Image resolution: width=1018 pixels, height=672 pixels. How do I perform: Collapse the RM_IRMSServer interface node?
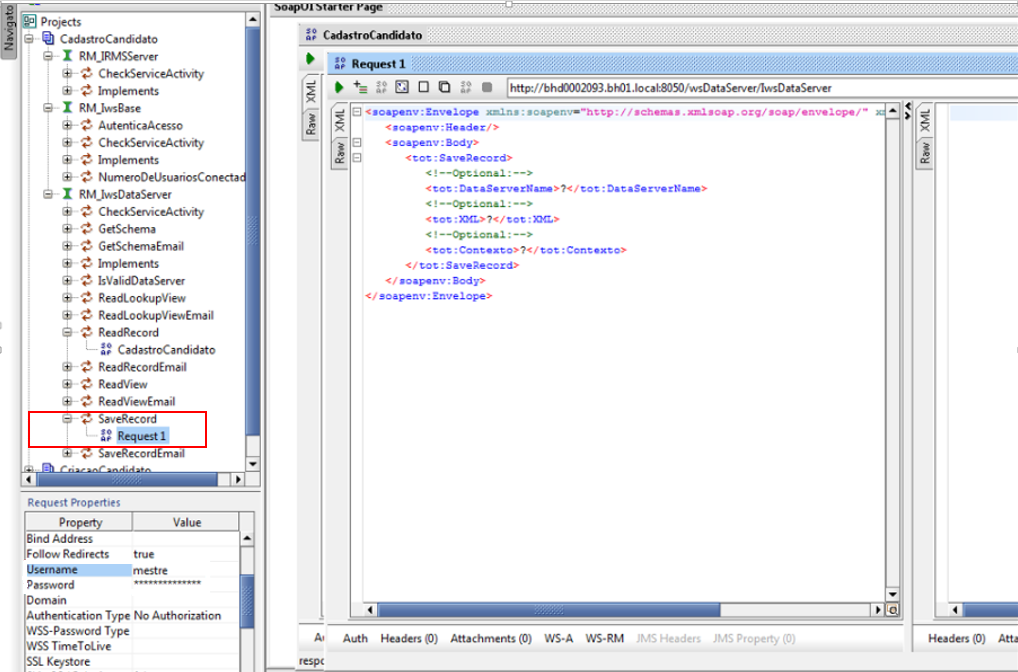point(48,56)
